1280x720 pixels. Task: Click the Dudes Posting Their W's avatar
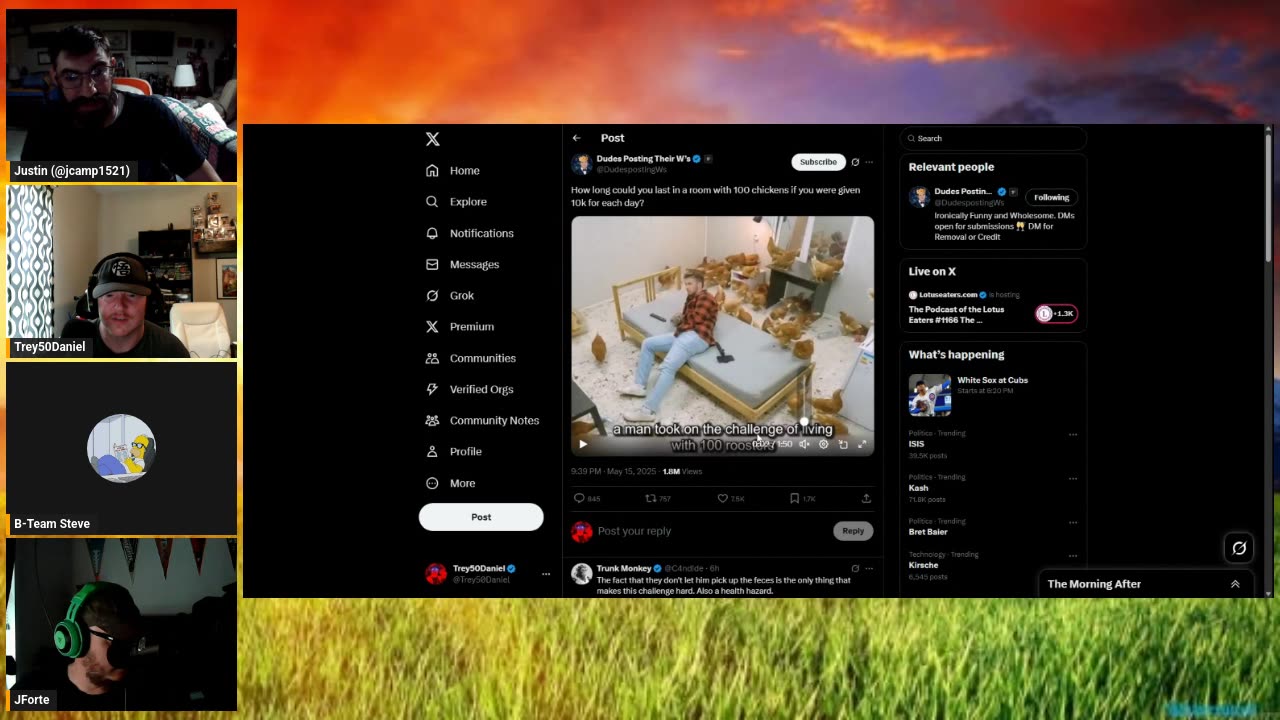(581, 164)
